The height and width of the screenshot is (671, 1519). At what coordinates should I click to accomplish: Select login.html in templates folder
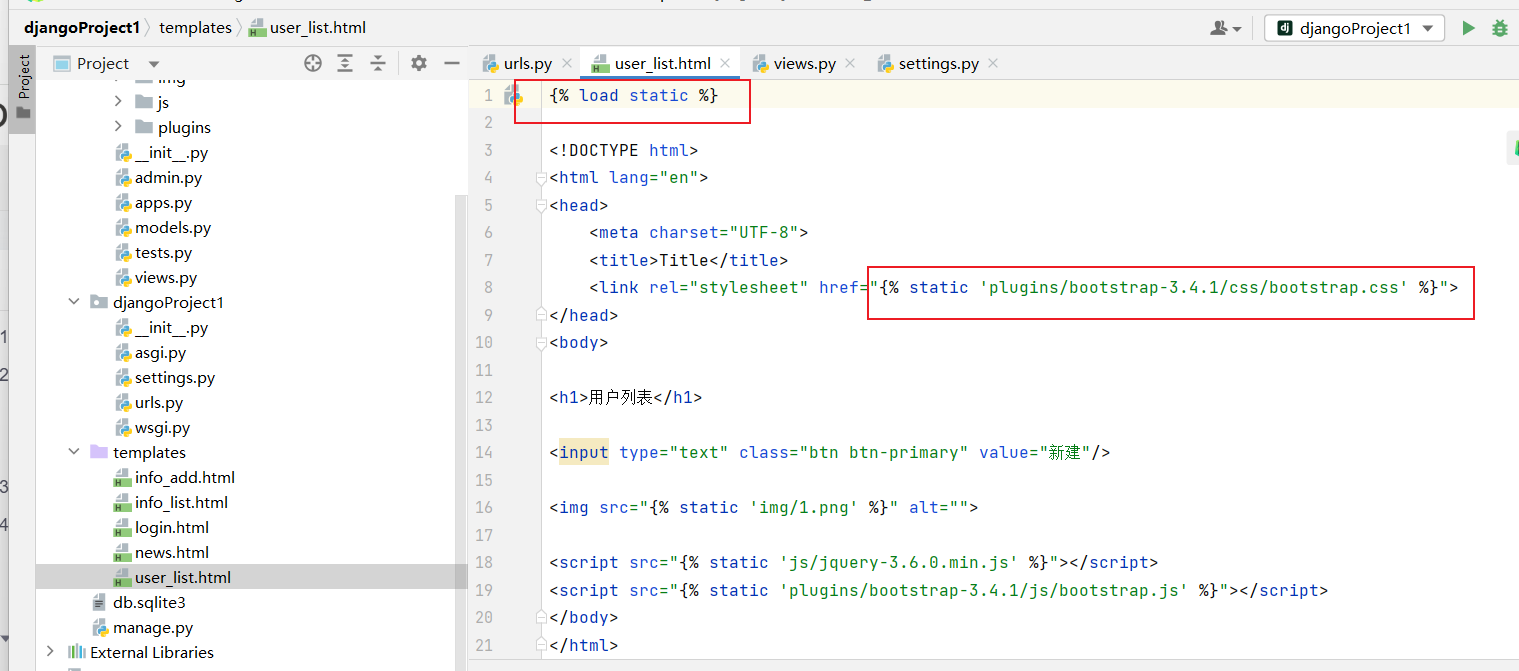(172, 527)
